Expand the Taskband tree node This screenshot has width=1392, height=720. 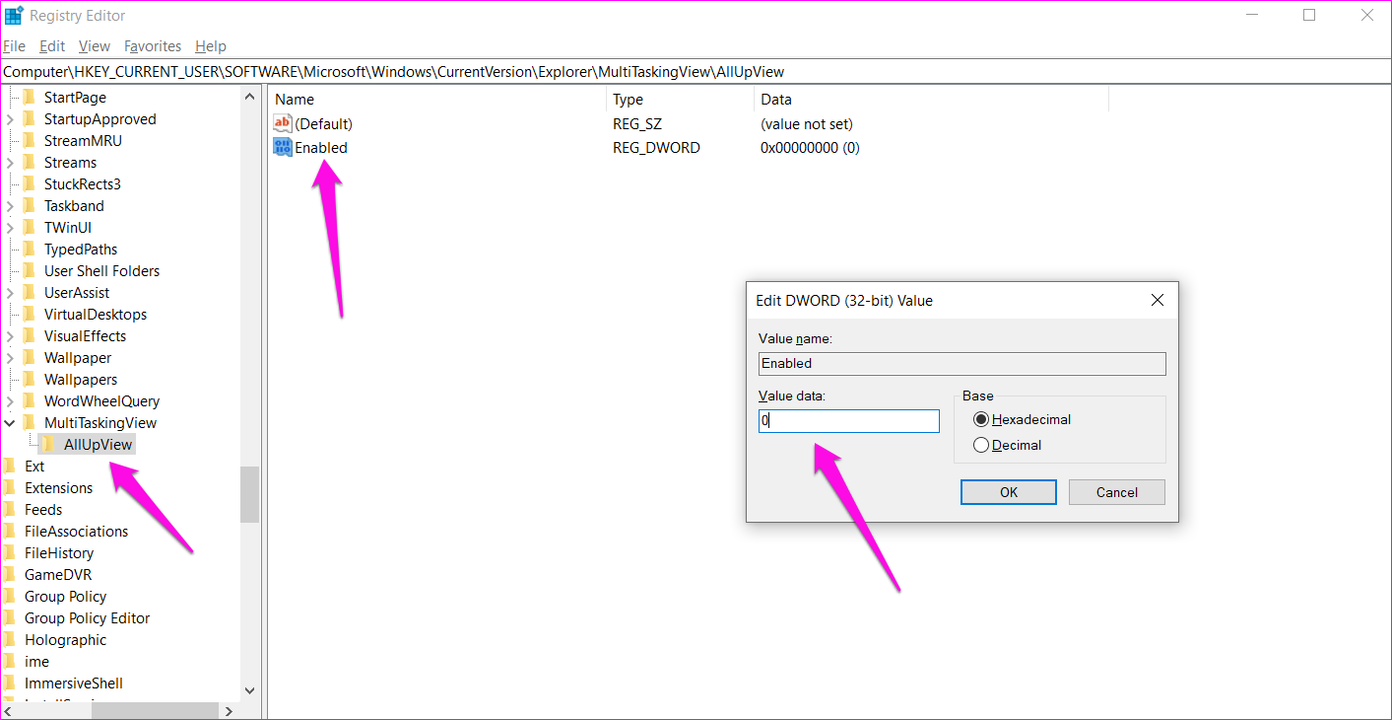10,206
